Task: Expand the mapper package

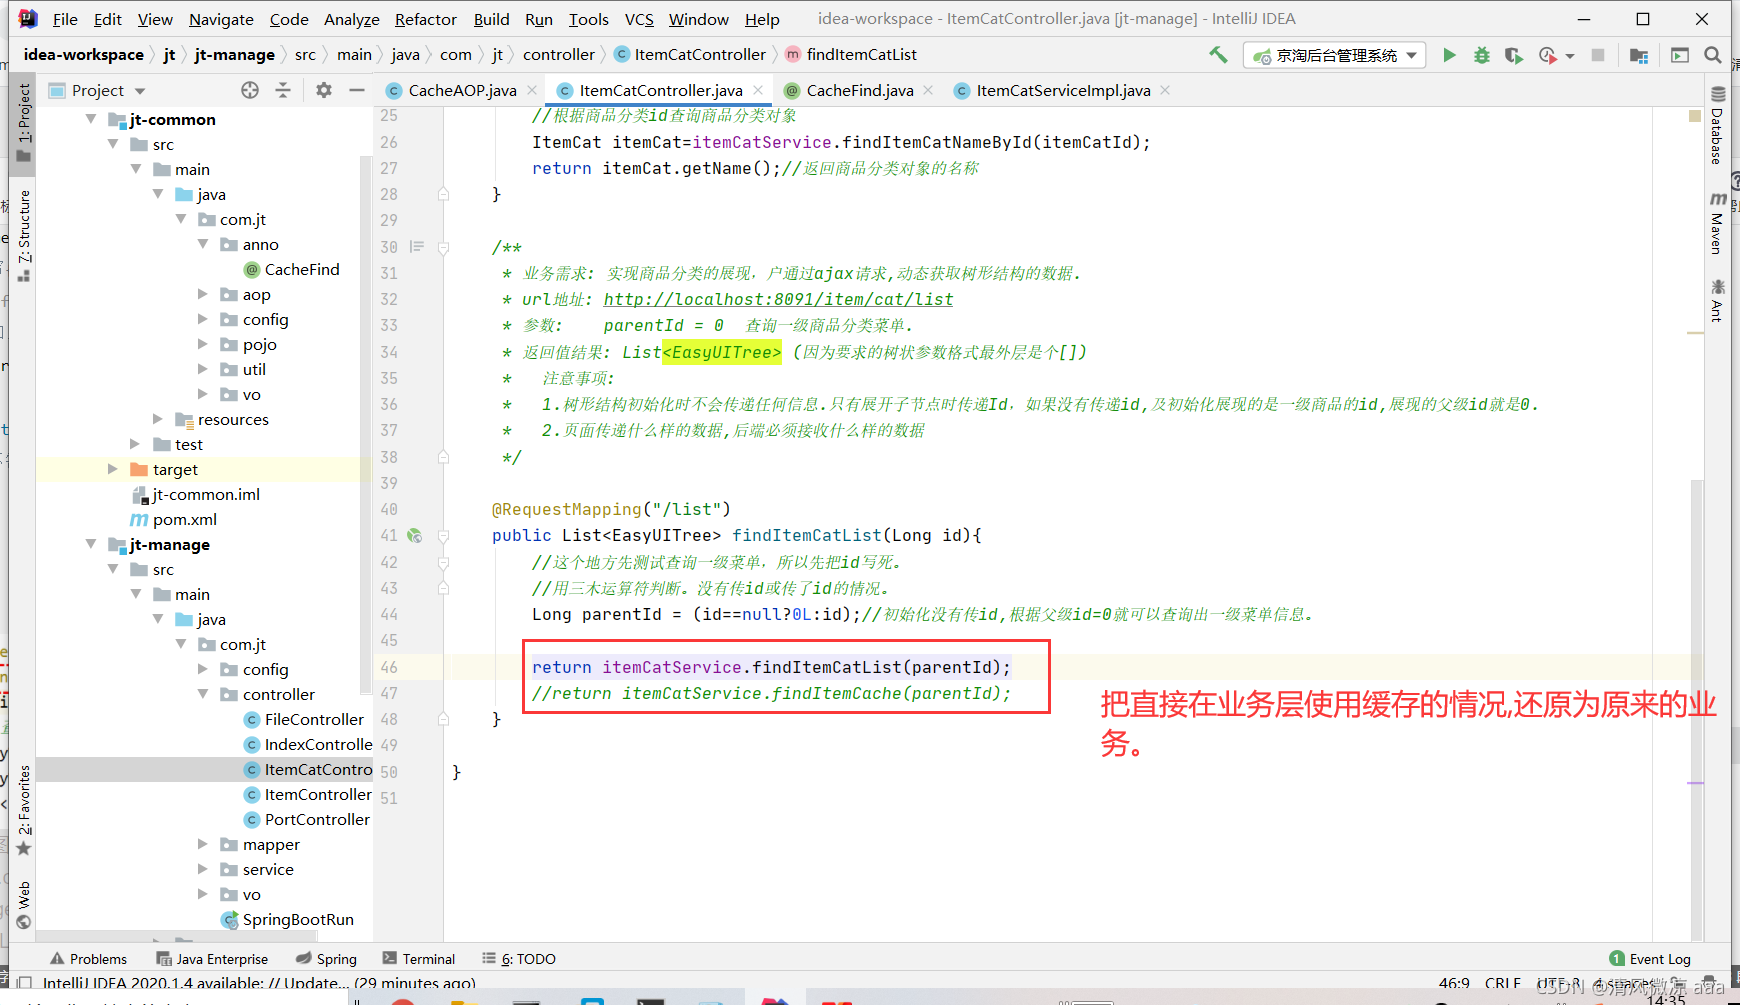Action: point(203,844)
